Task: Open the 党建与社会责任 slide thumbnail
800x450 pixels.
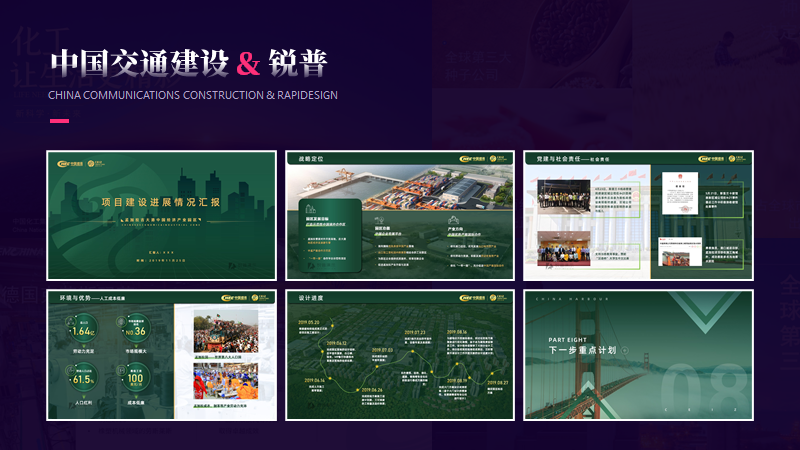Action: tap(638, 215)
